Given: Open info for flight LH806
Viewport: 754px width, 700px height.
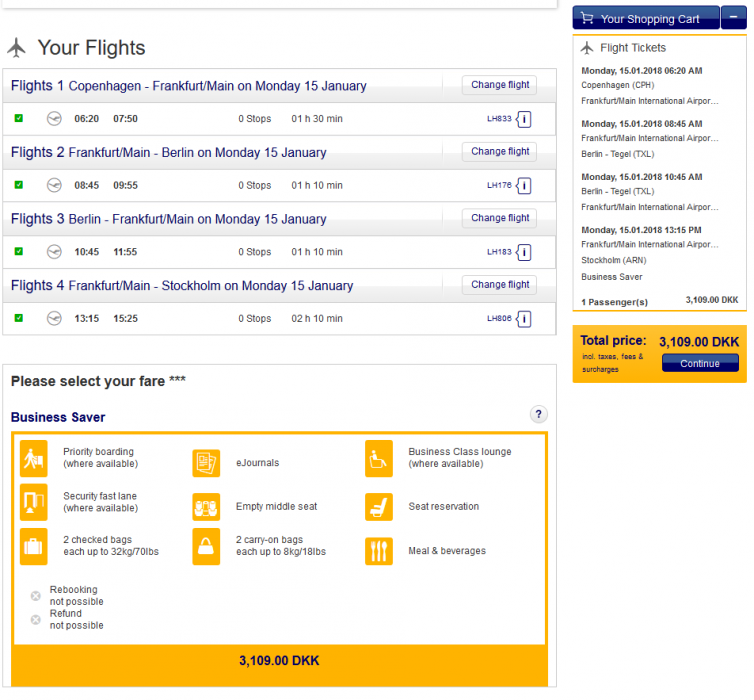Looking at the screenshot, I should click(x=524, y=319).
